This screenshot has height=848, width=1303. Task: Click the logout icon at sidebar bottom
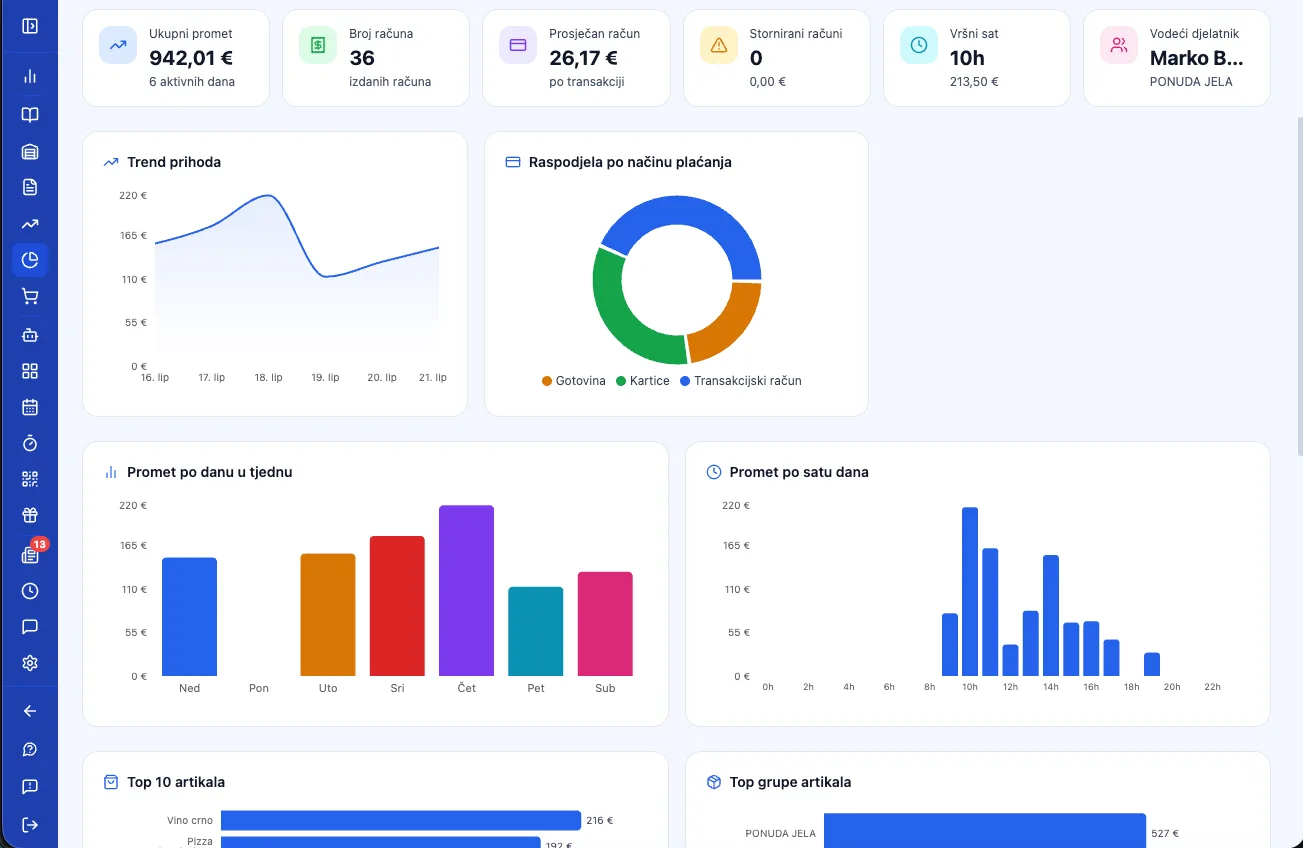pyautogui.click(x=30, y=825)
